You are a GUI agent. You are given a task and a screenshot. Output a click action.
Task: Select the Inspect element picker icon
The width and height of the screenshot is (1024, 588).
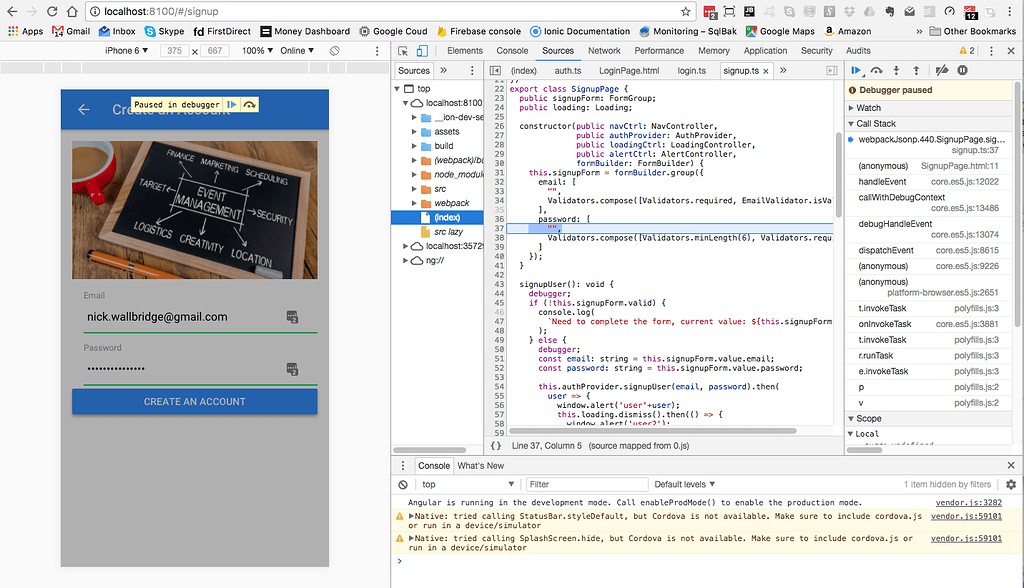pyautogui.click(x=401, y=50)
